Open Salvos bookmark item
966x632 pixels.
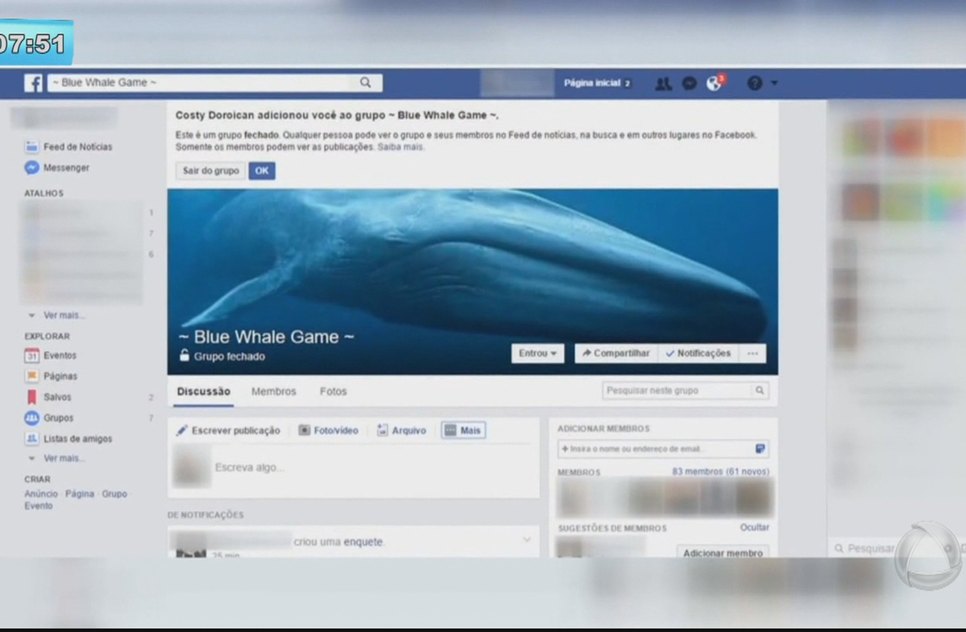(x=48, y=397)
